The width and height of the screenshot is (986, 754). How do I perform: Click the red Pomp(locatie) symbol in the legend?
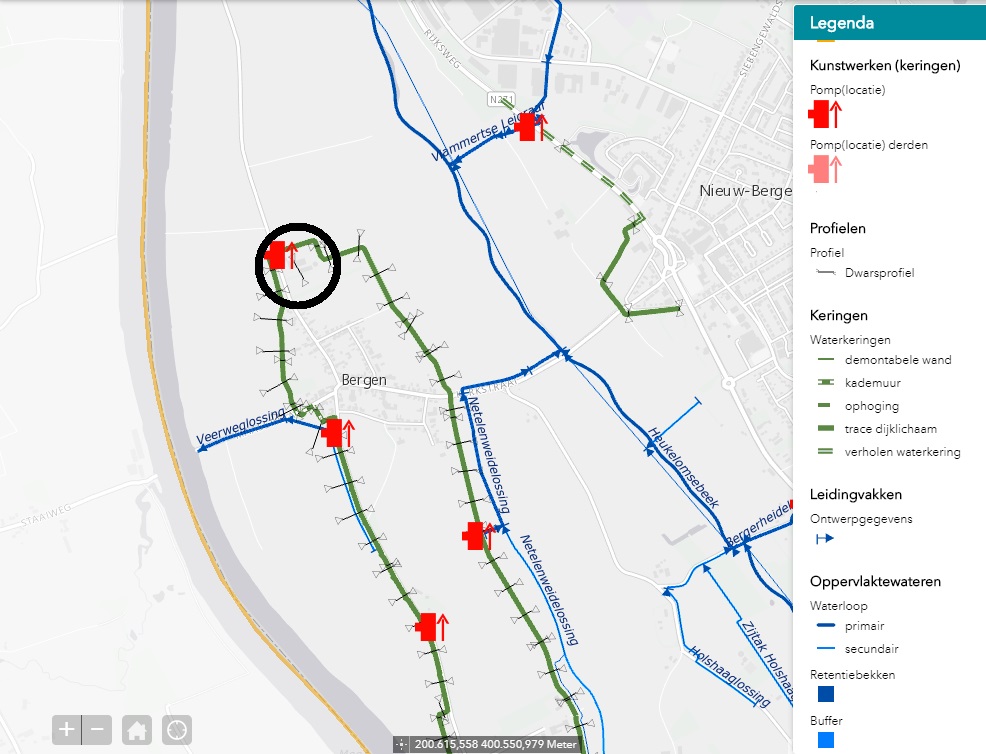[824, 114]
